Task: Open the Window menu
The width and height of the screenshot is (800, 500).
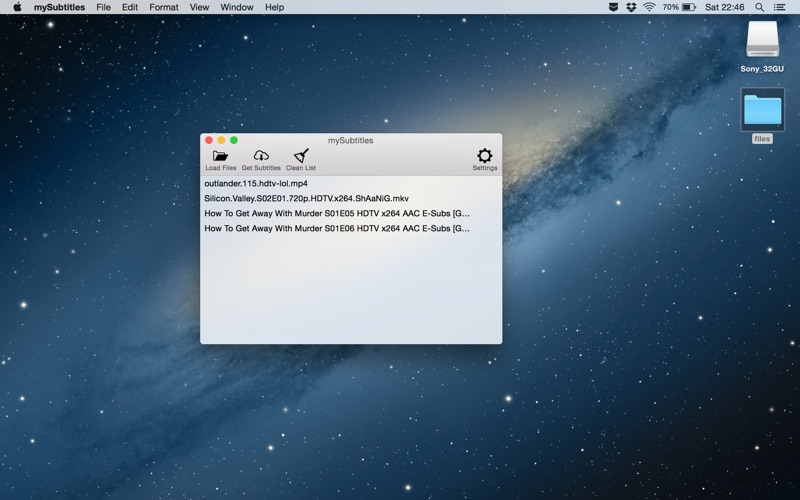Action: click(237, 7)
